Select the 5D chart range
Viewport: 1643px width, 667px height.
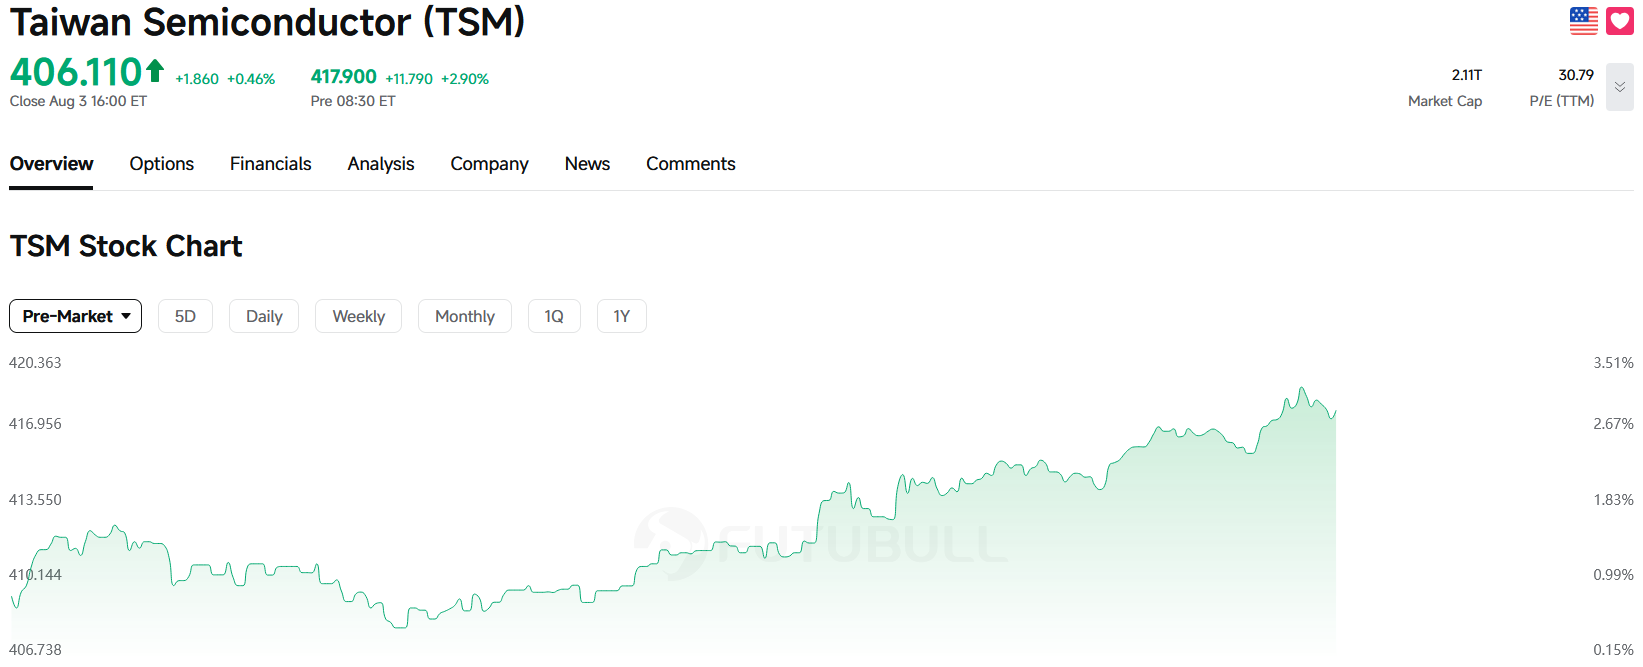(x=185, y=316)
